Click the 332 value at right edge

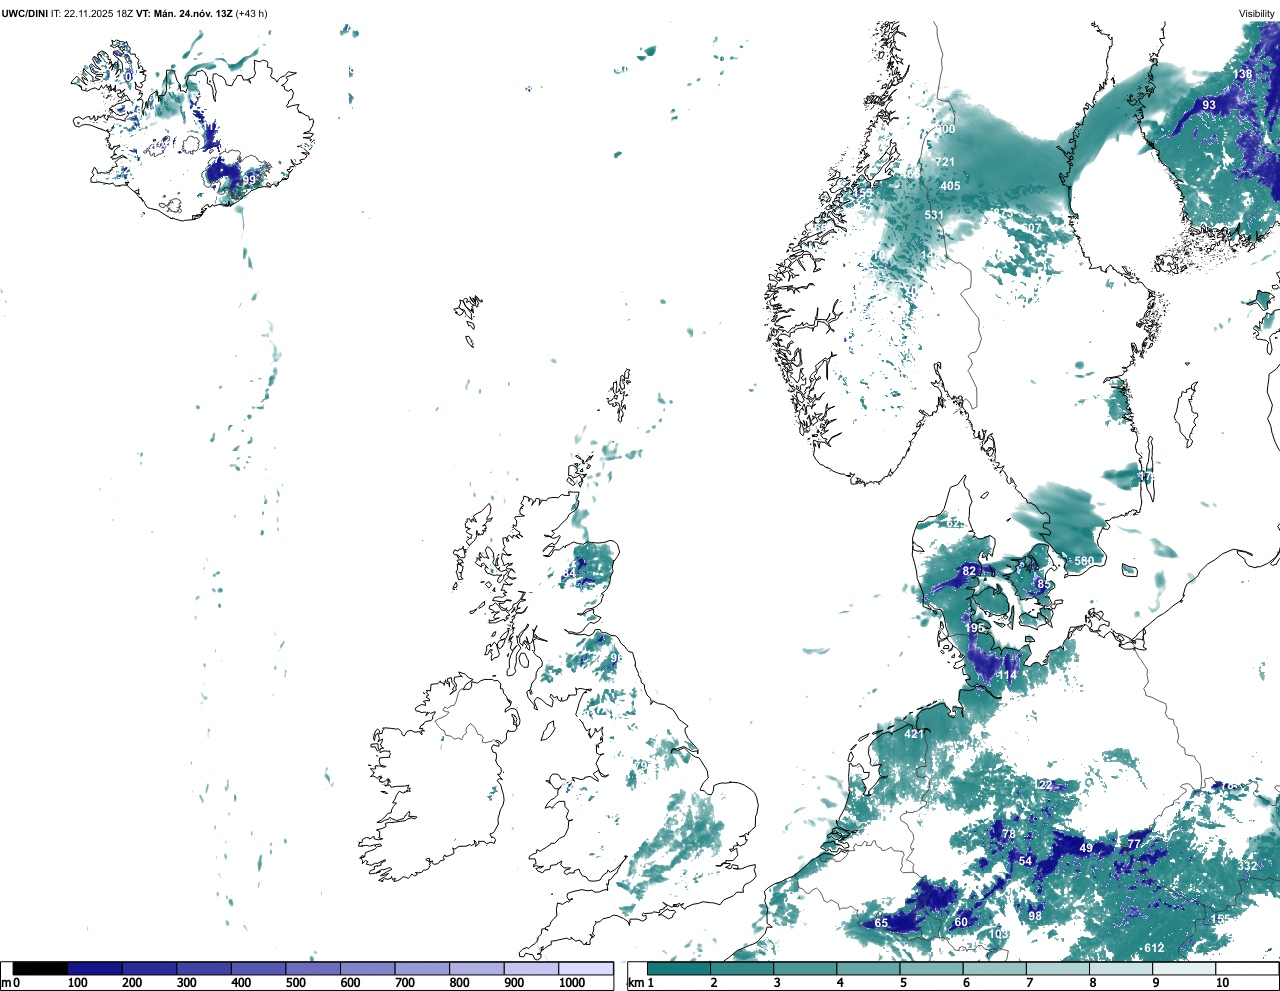(1248, 866)
